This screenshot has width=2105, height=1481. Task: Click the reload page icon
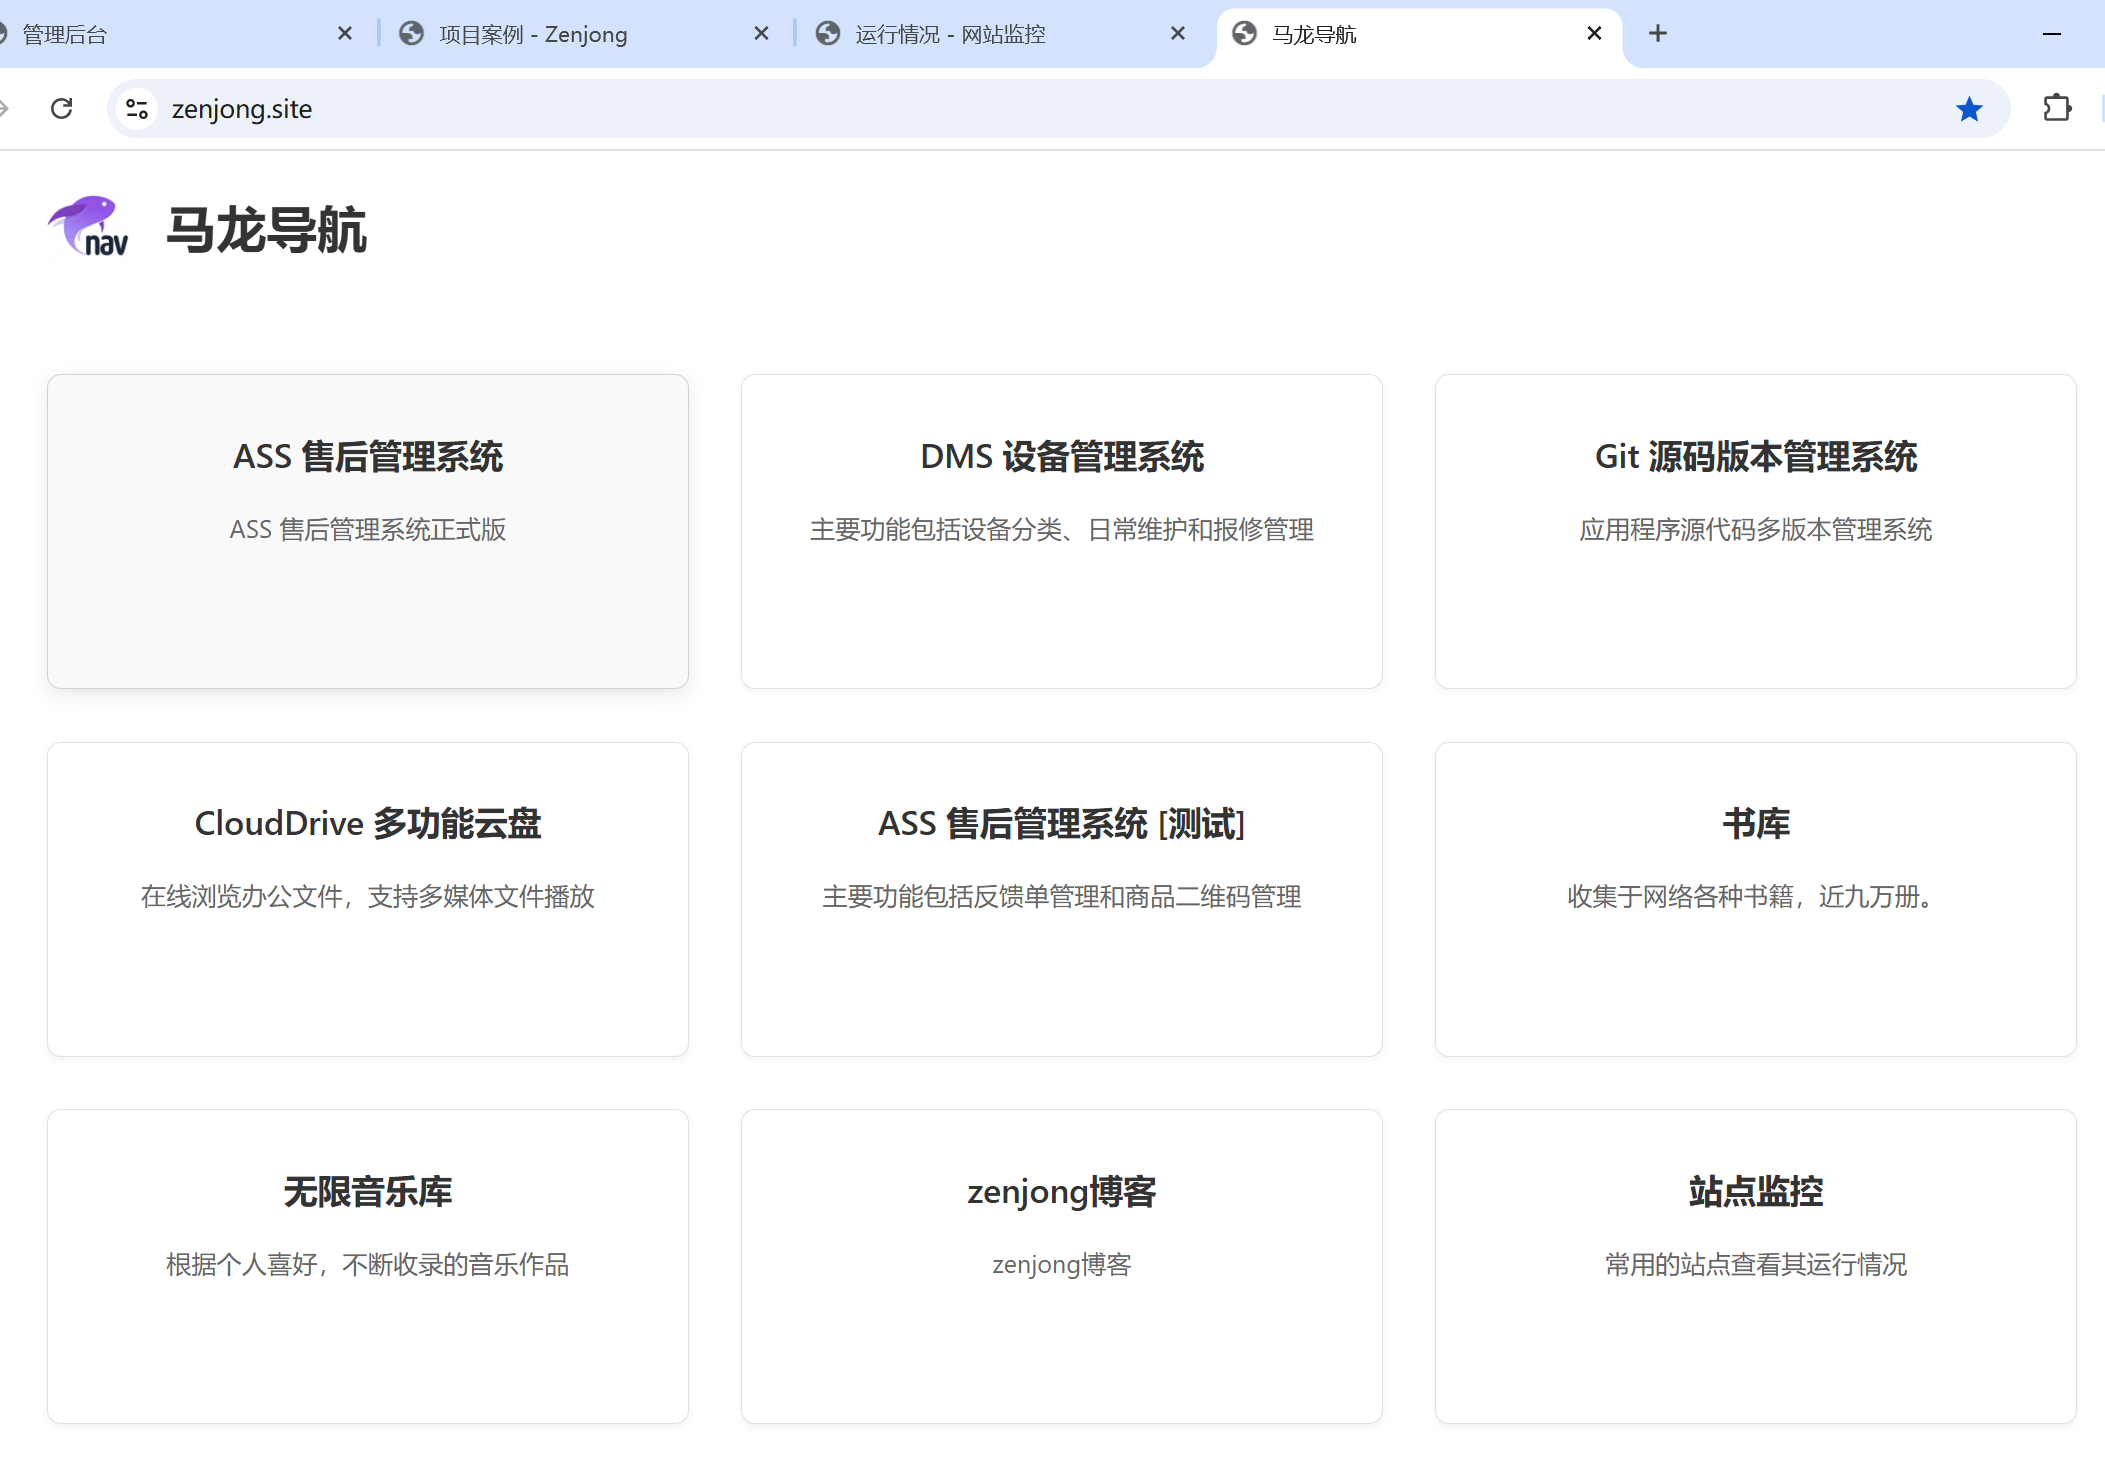tap(62, 108)
